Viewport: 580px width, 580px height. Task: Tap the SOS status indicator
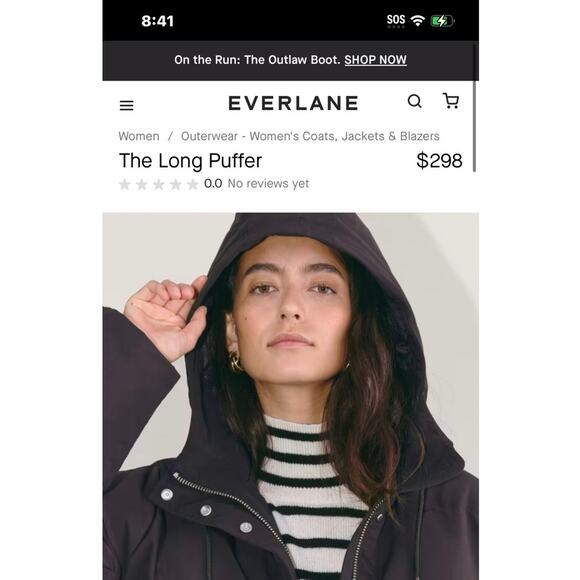[x=396, y=20]
